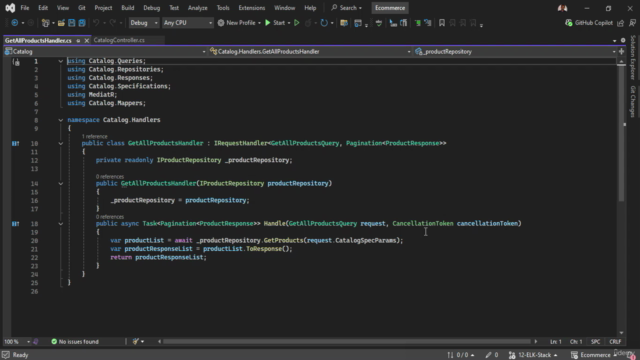Image resolution: width=640 pixels, height=360 pixels.
Task: Expand the Start button dropdown arrow
Action: tap(289, 23)
